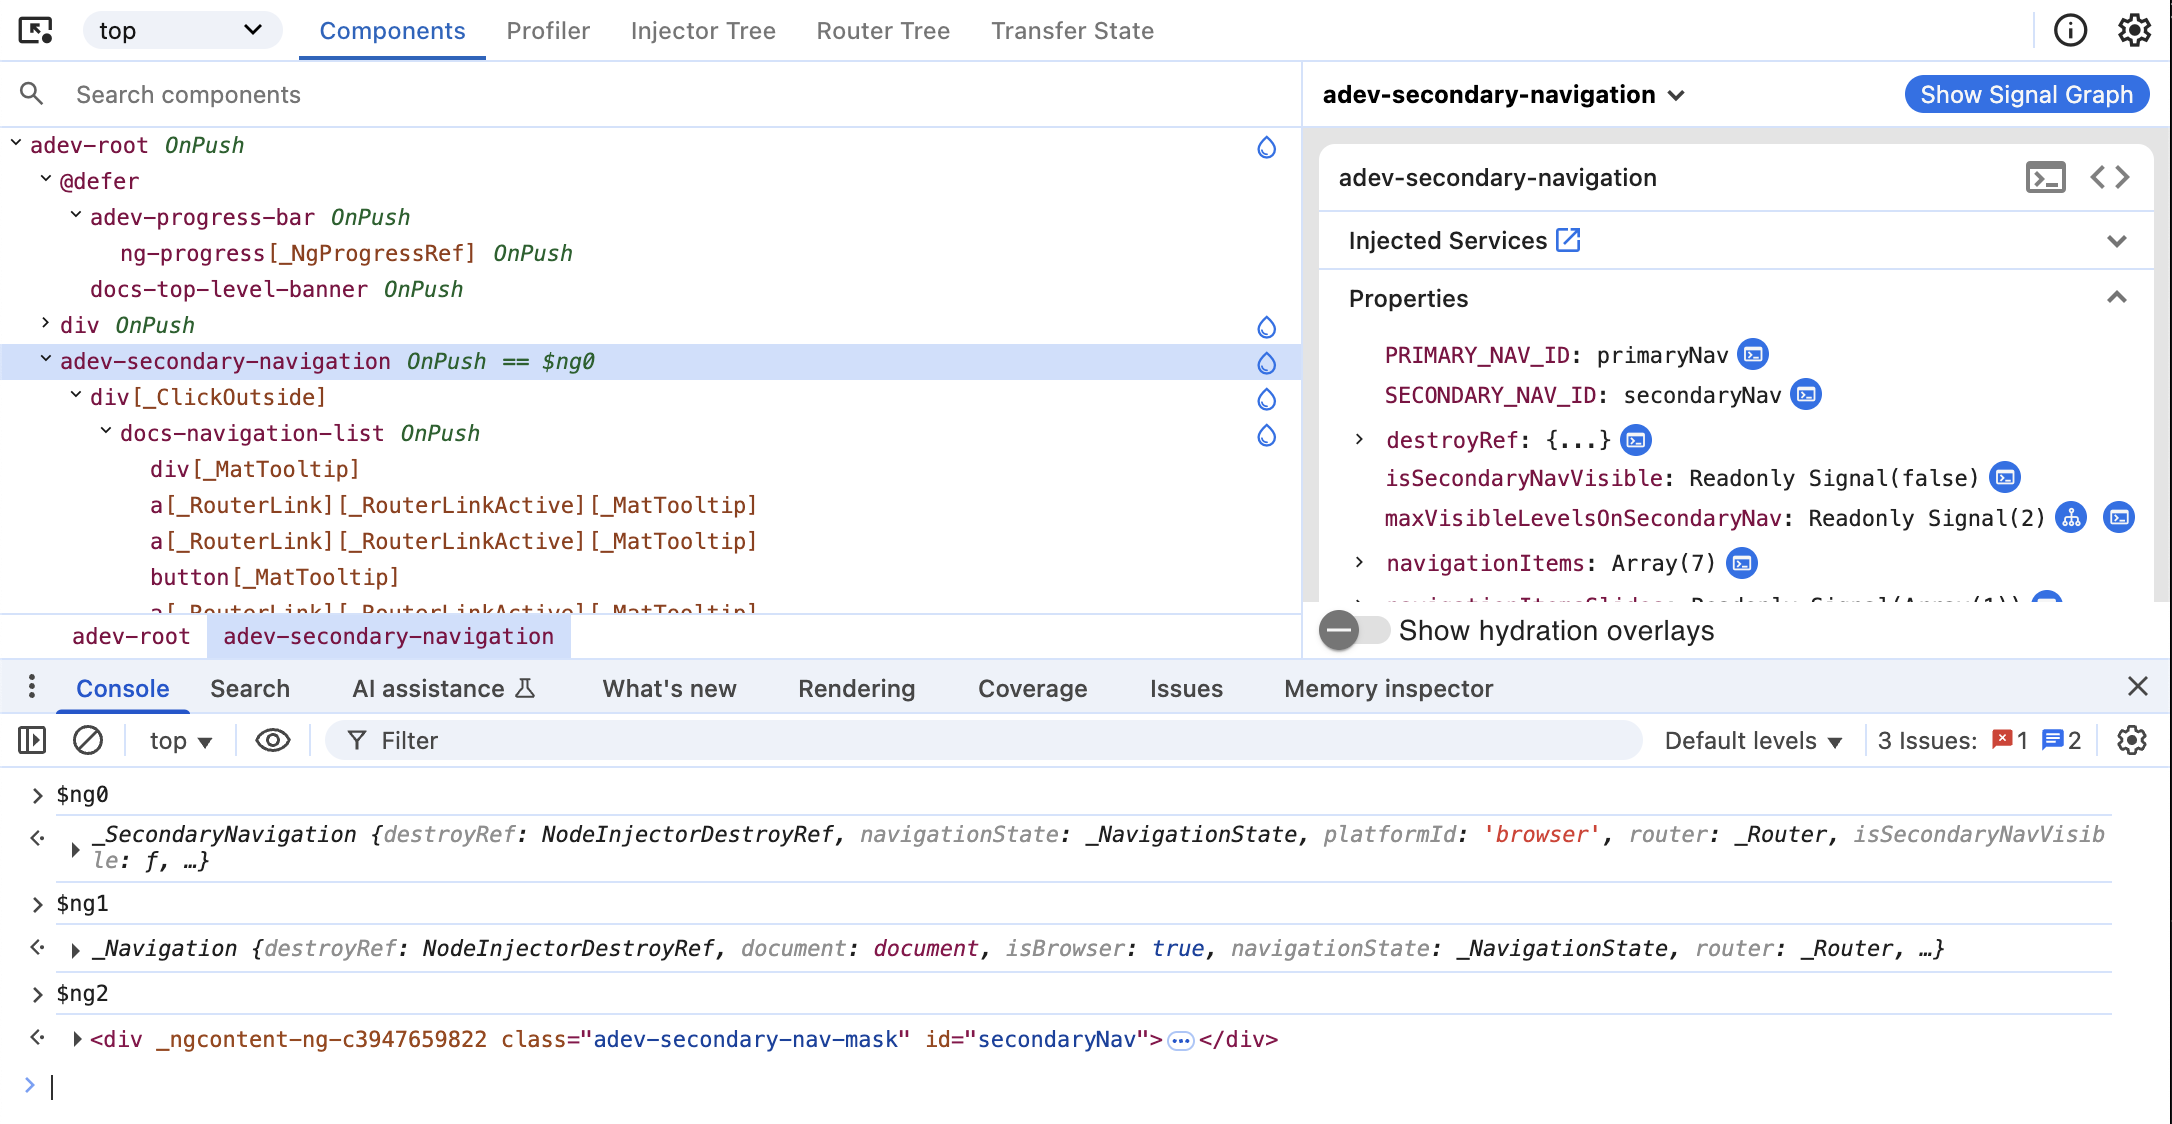
Task: Toggle Show hydration overlays
Action: pyautogui.click(x=1355, y=630)
